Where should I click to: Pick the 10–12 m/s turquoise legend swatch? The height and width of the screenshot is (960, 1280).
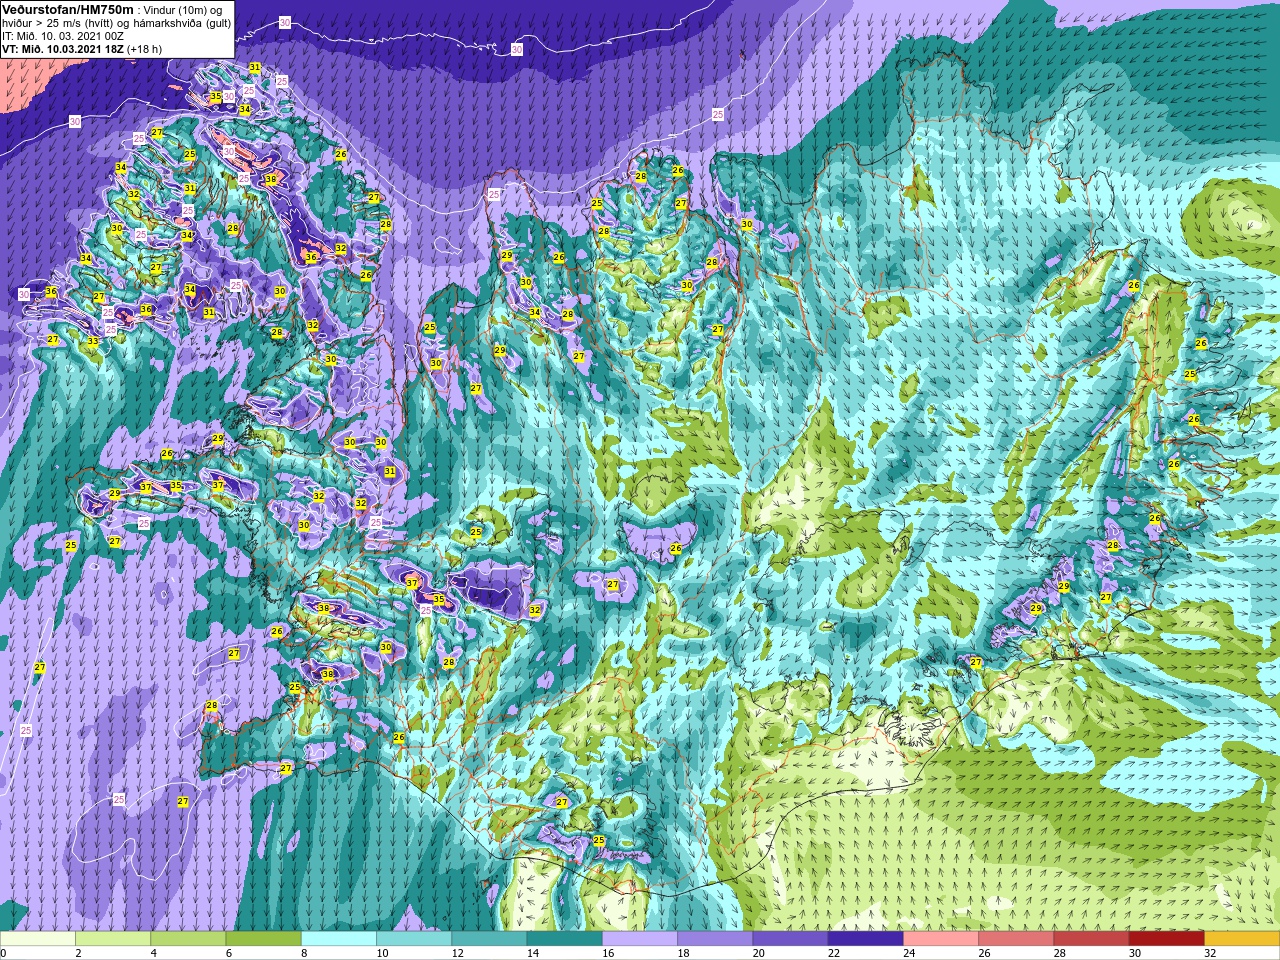coord(414,939)
